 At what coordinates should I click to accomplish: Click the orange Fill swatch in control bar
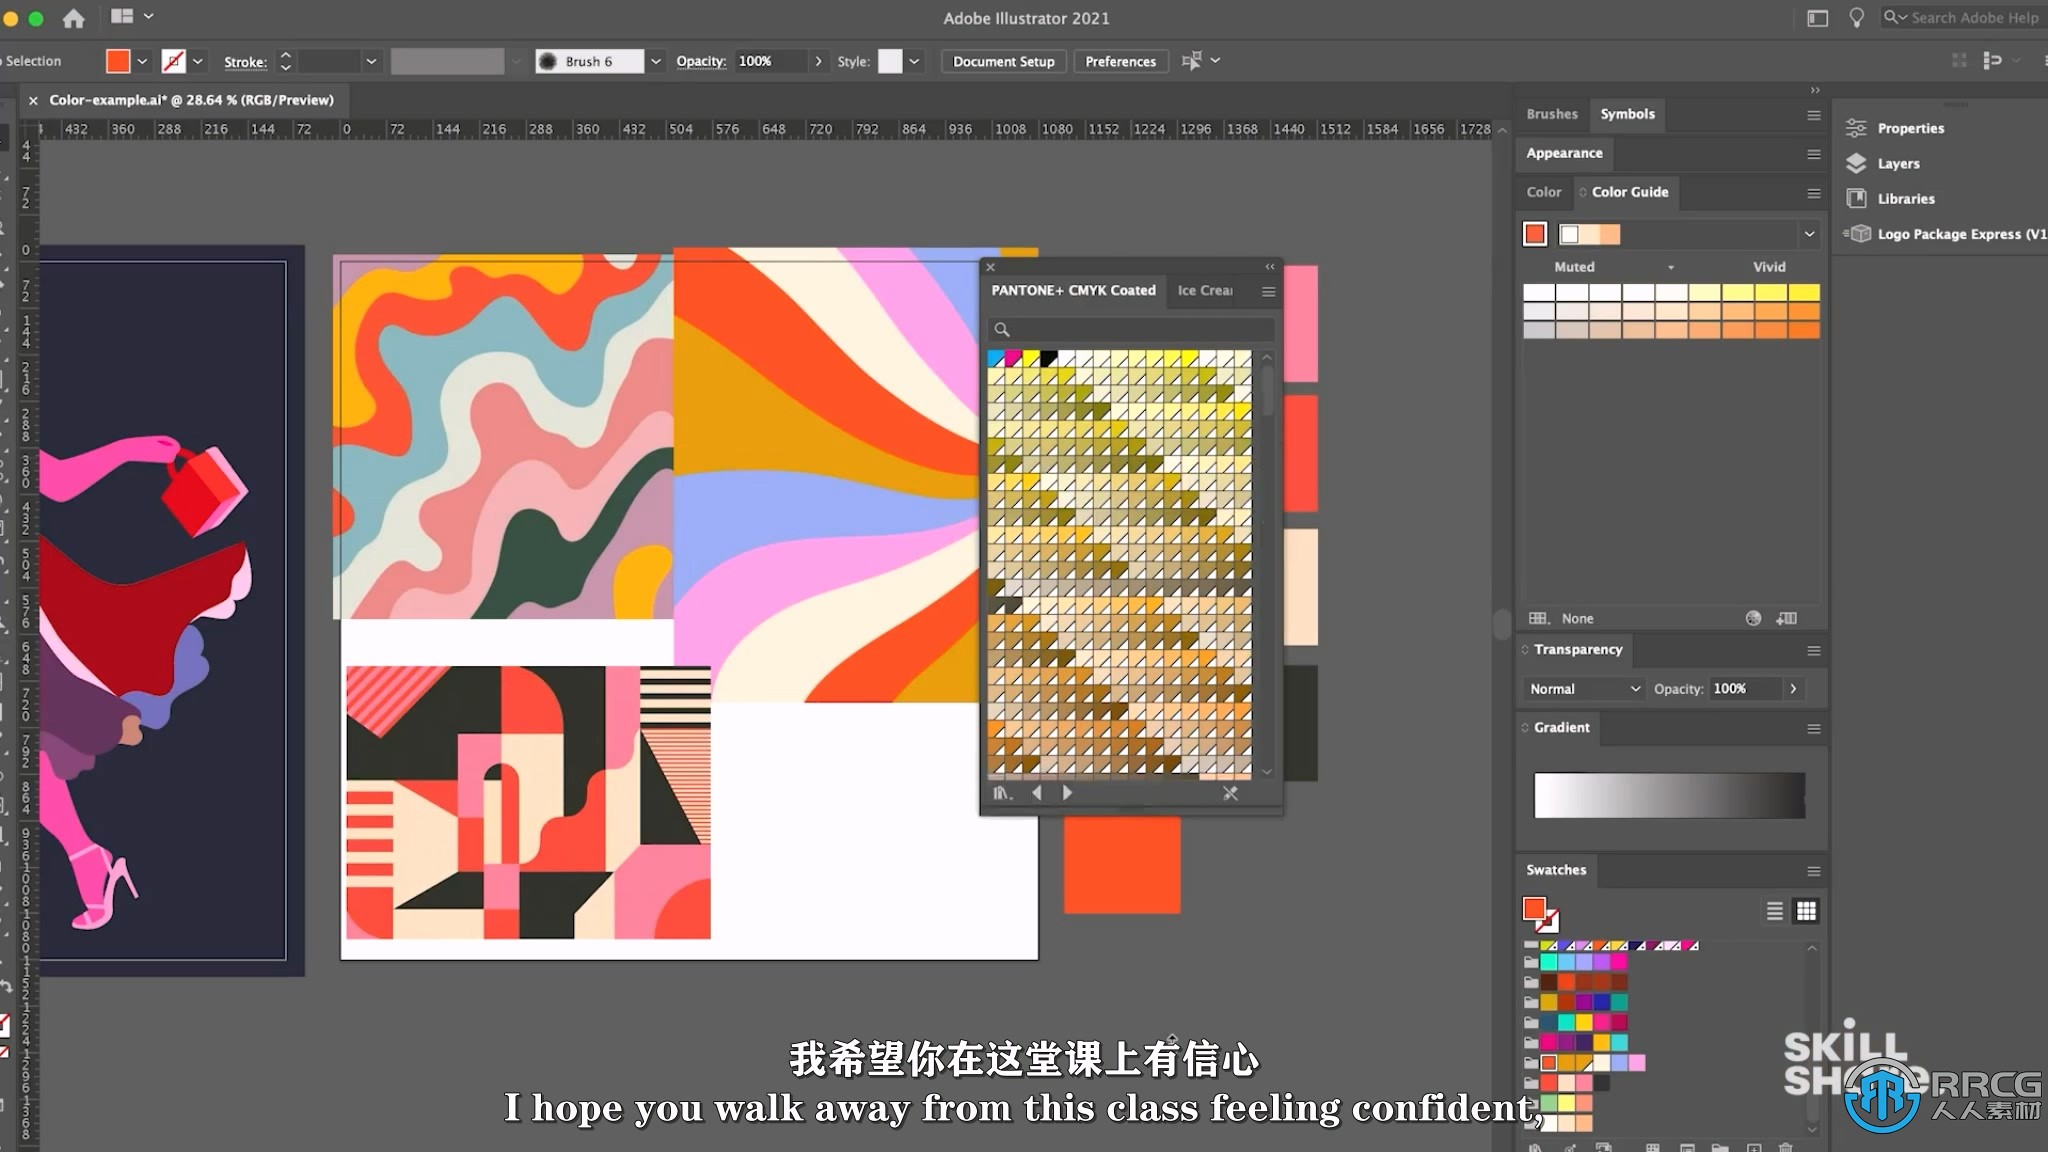pyautogui.click(x=118, y=61)
